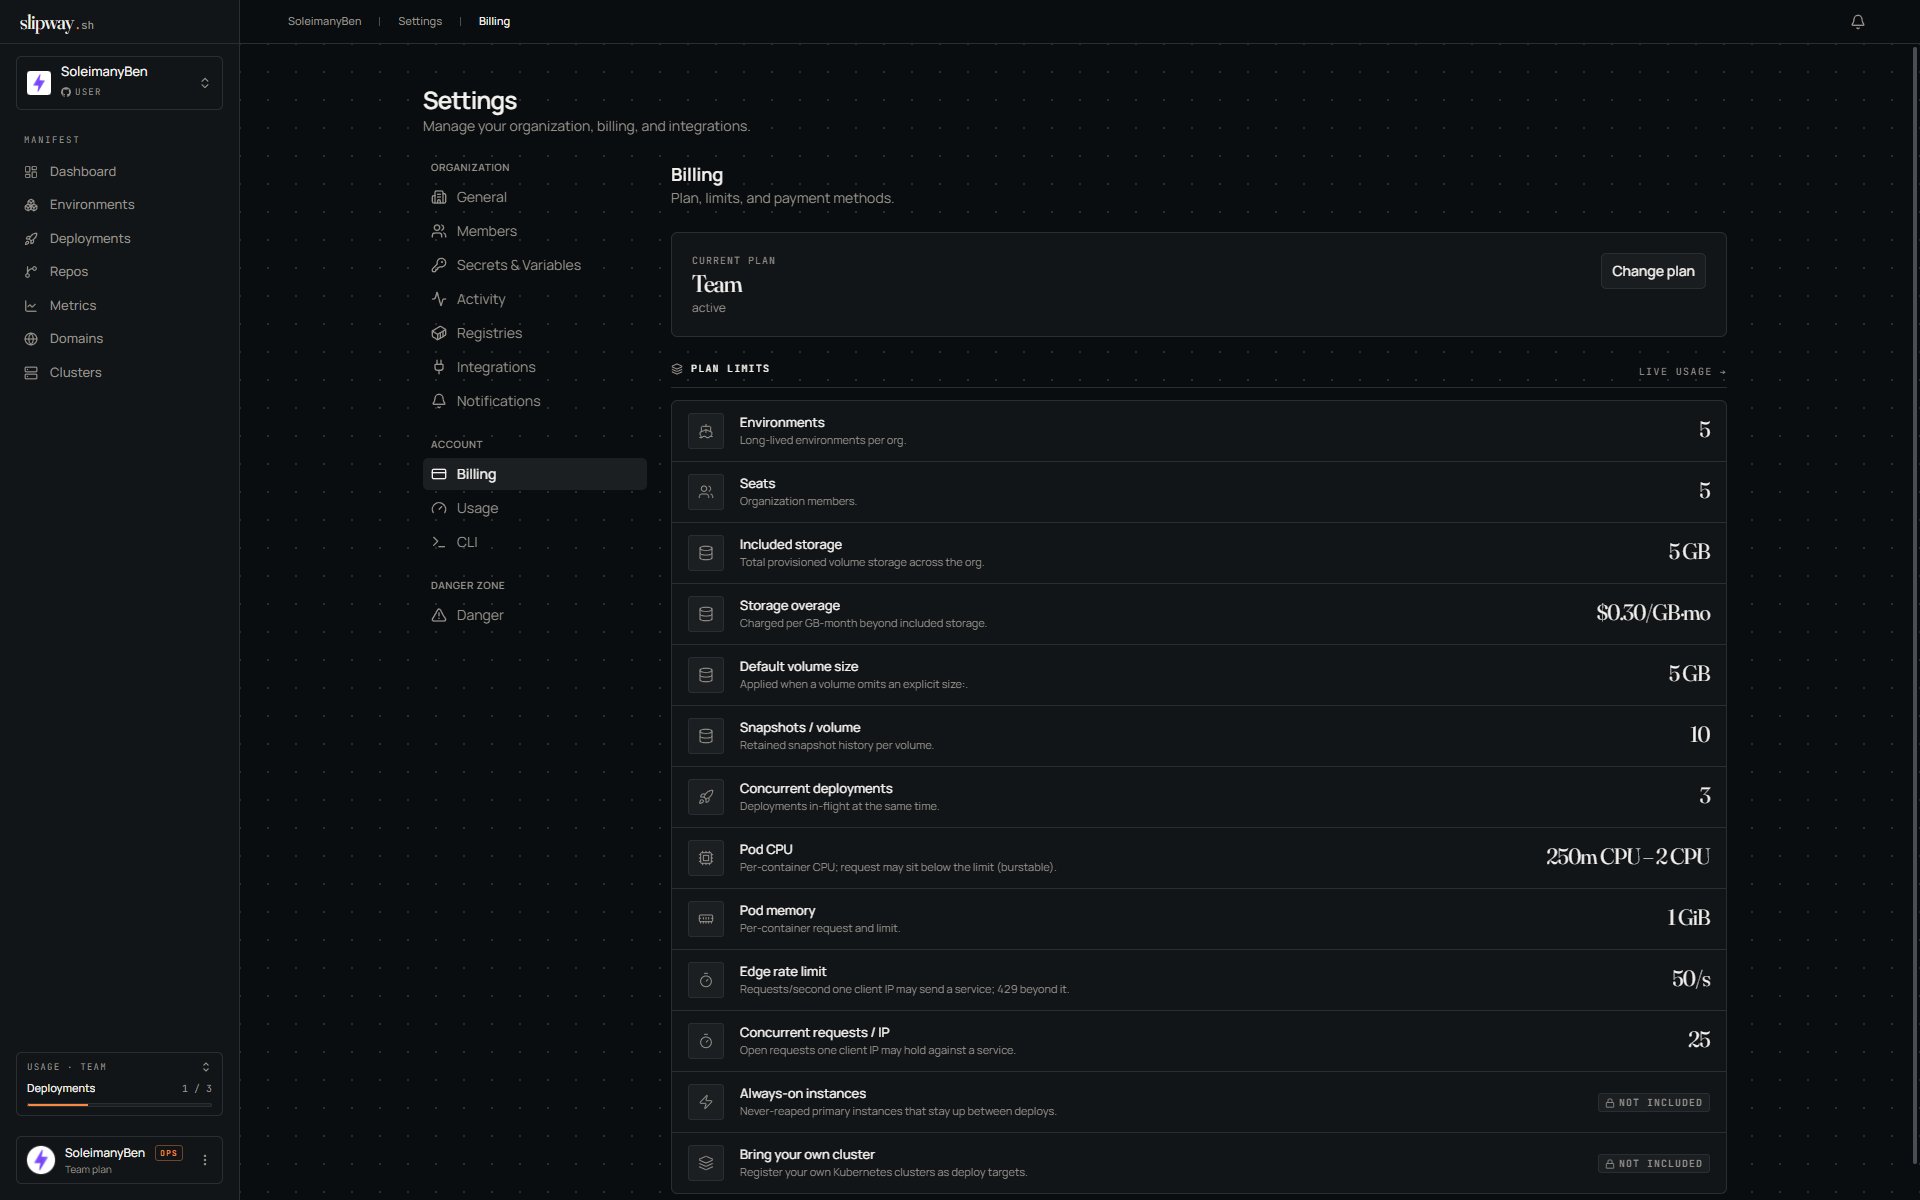The height and width of the screenshot is (1200, 1920).
Task: Click the Plan Limits layers icon
Action: [x=677, y=369]
